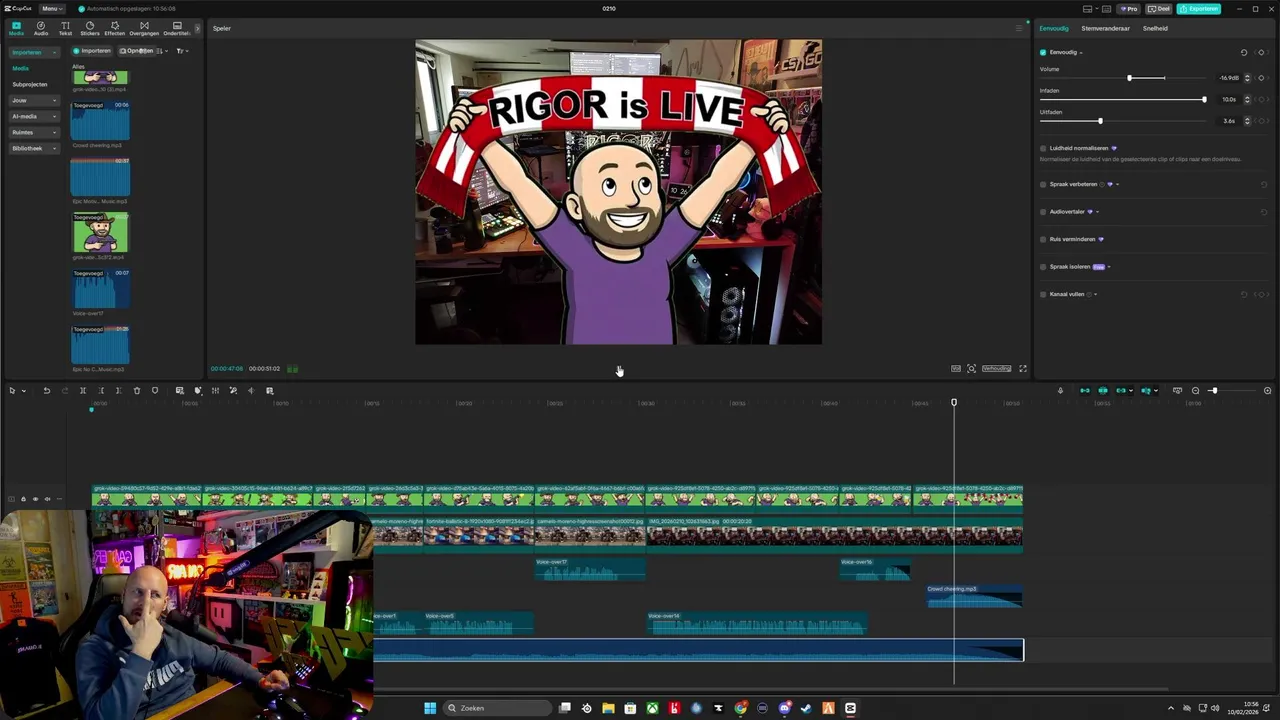1280x720 pixels.
Task: Click the zoom-in timeline magnifier icon
Action: click(1268, 390)
